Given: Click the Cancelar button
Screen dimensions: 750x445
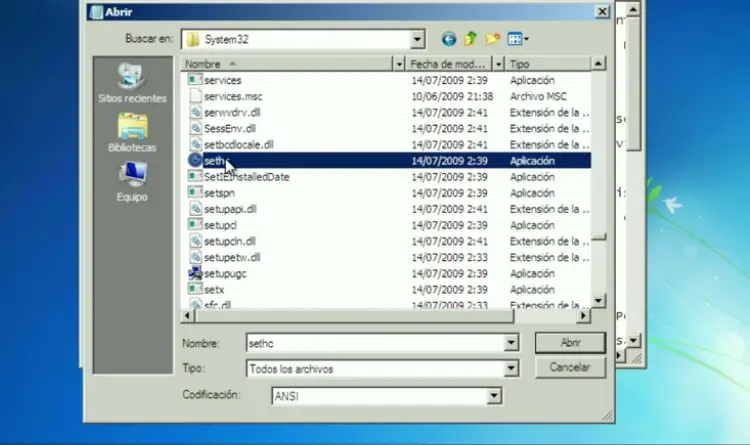Looking at the screenshot, I should (x=570, y=367).
